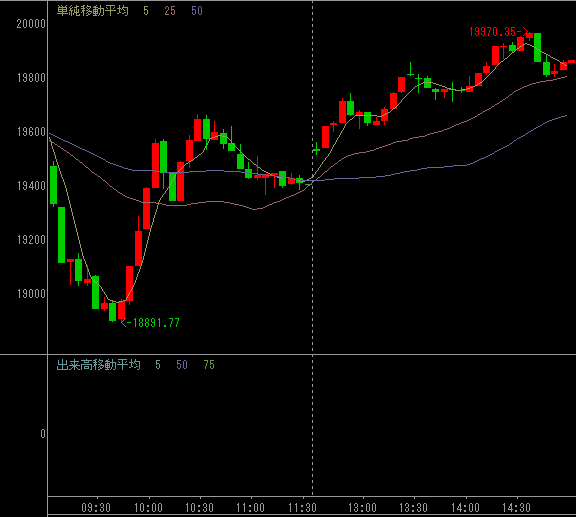
Task: Click the 19800 price axis label
Action: click(31, 78)
